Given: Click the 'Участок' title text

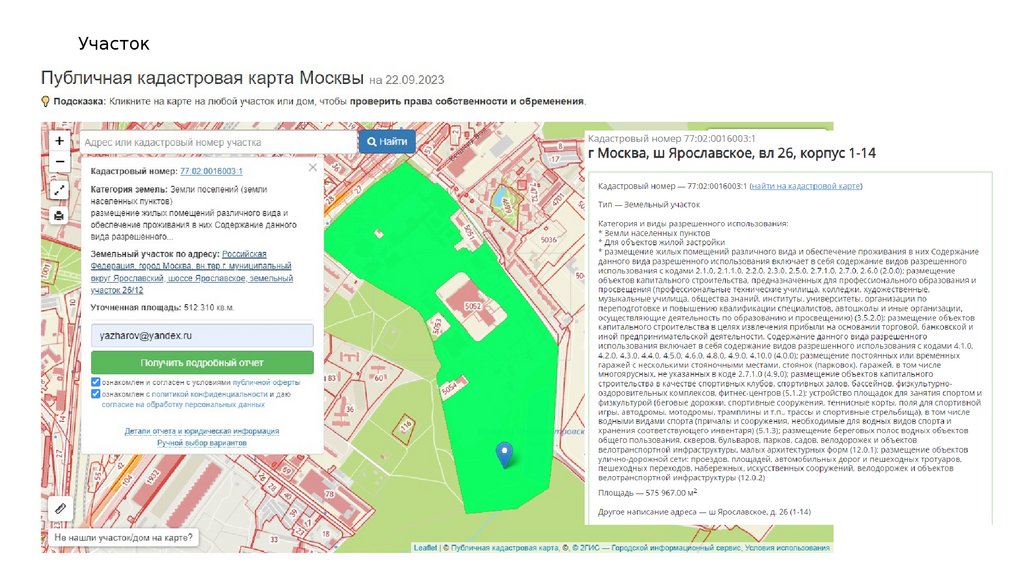Looking at the screenshot, I should tap(114, 44).
